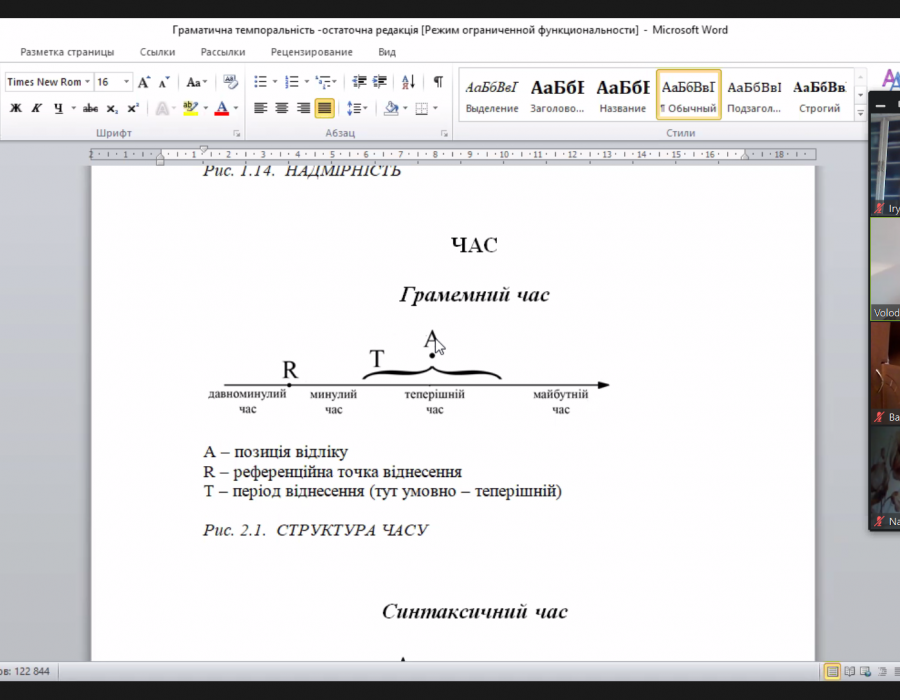This screenshot has height=700, width=900.
Task: Expand the line spacing dropdown
Action: click(x=363, y=108)
